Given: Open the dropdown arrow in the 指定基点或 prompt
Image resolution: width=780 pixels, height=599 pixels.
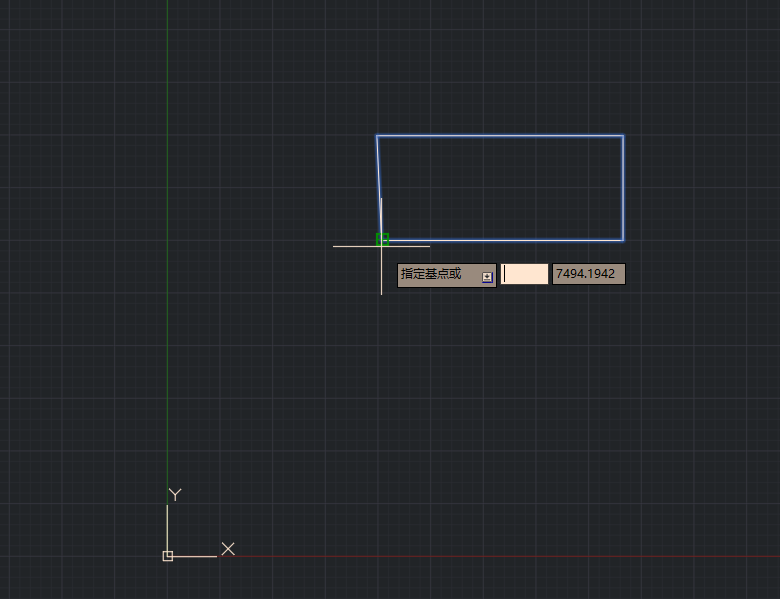Looking at the screenshot, I should pyautogui.click(x=487, y=278).
